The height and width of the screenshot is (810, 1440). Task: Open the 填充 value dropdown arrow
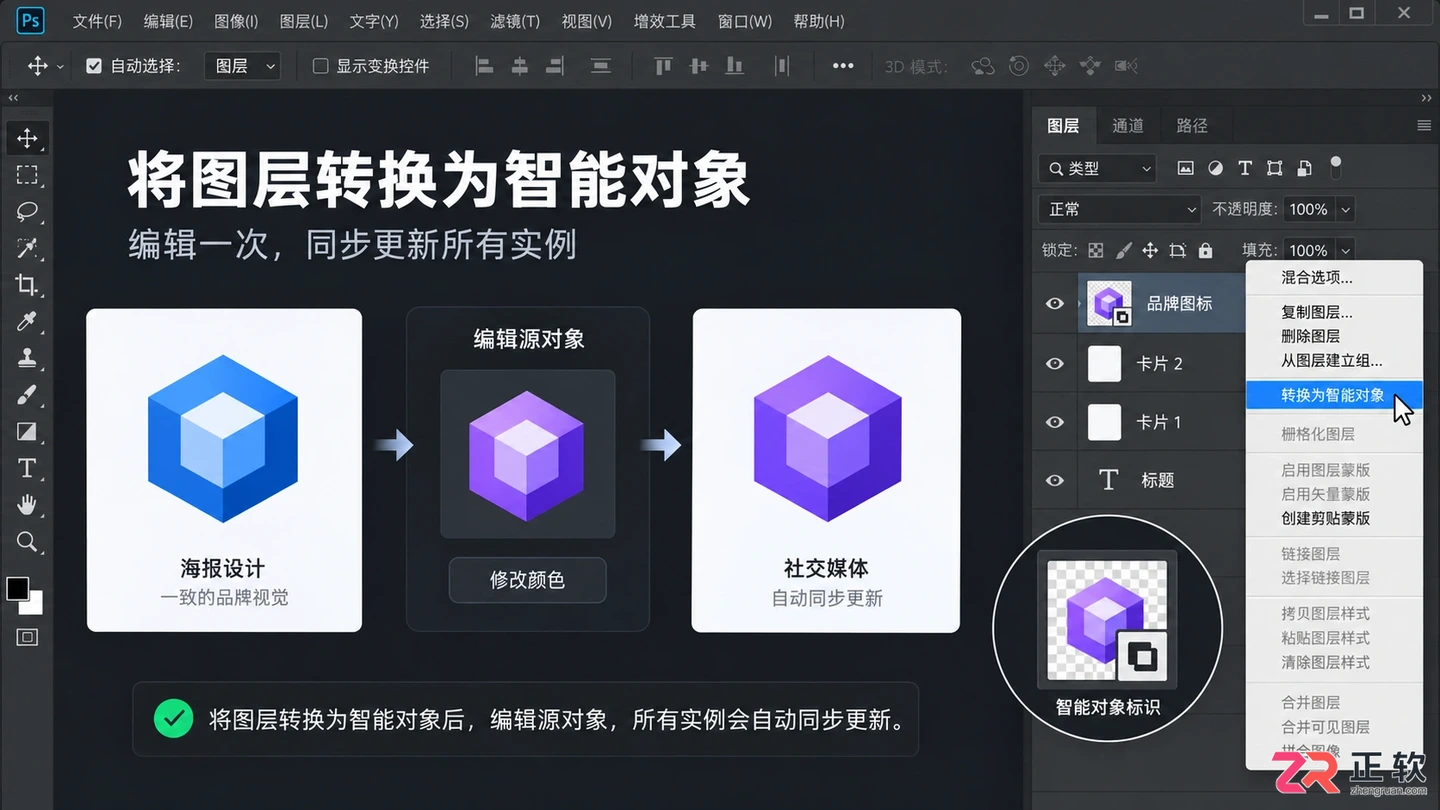[x=1346, y=250]
